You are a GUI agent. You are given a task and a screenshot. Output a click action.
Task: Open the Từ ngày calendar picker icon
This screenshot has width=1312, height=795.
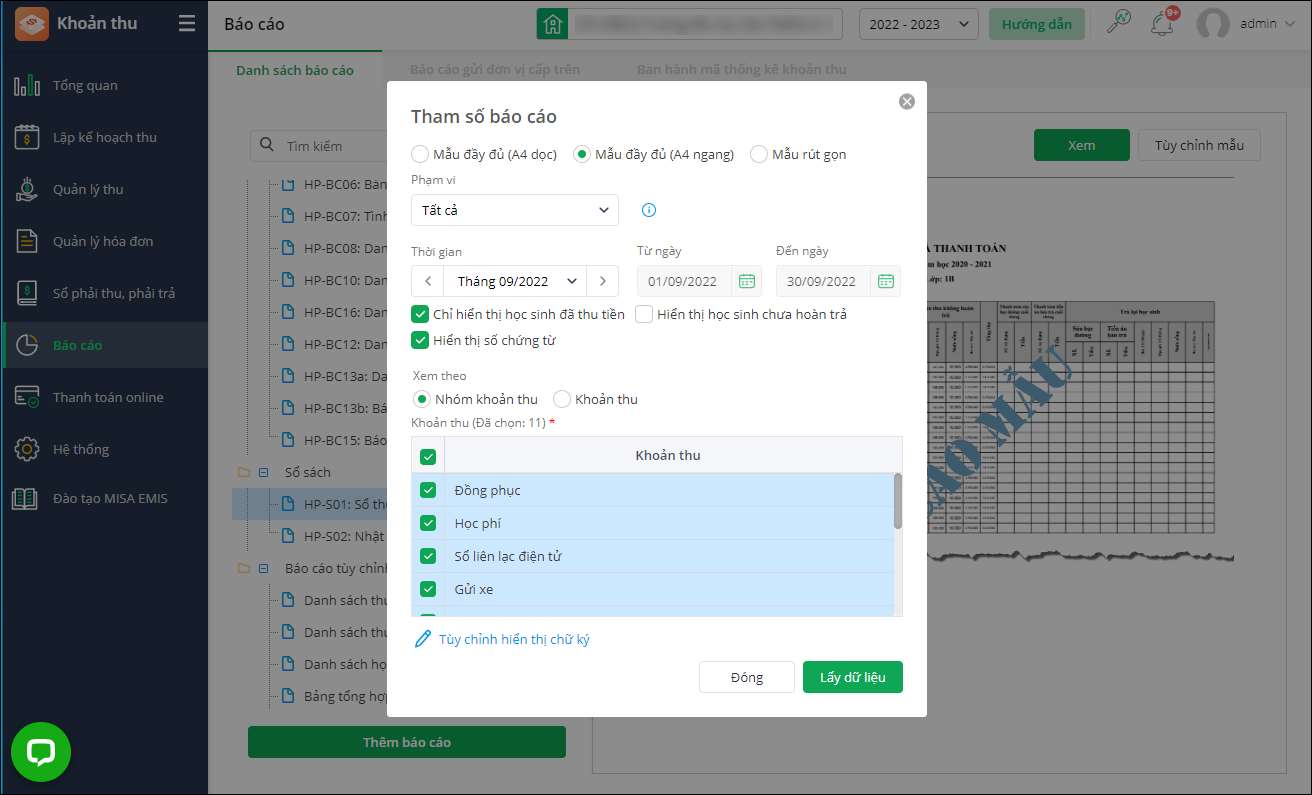[746, 281]
